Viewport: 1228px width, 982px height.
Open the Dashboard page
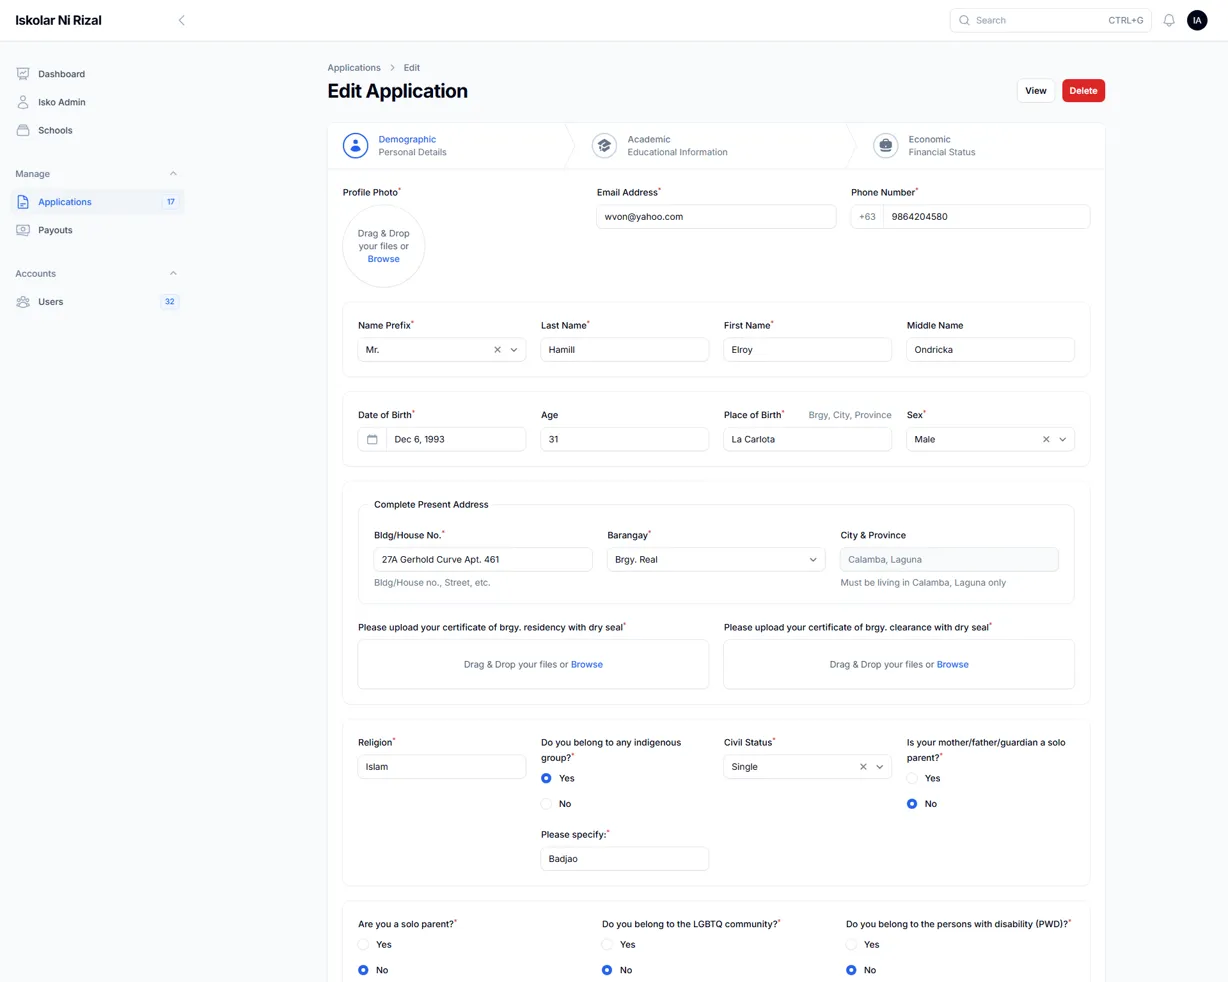tap(97, 74)
